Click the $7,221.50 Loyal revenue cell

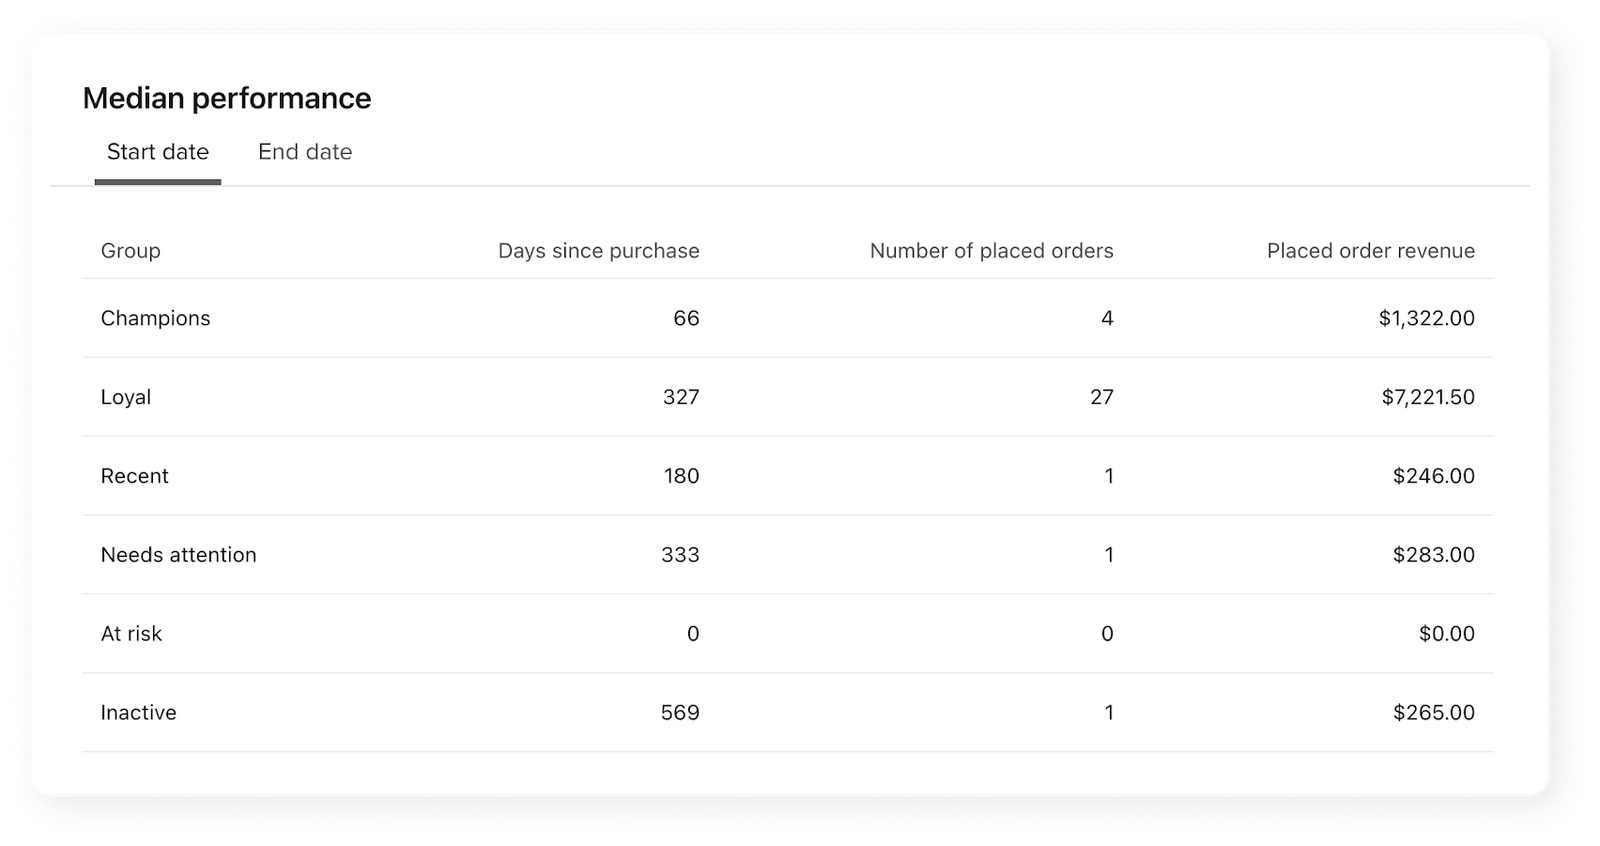[x=1428, y=397]
